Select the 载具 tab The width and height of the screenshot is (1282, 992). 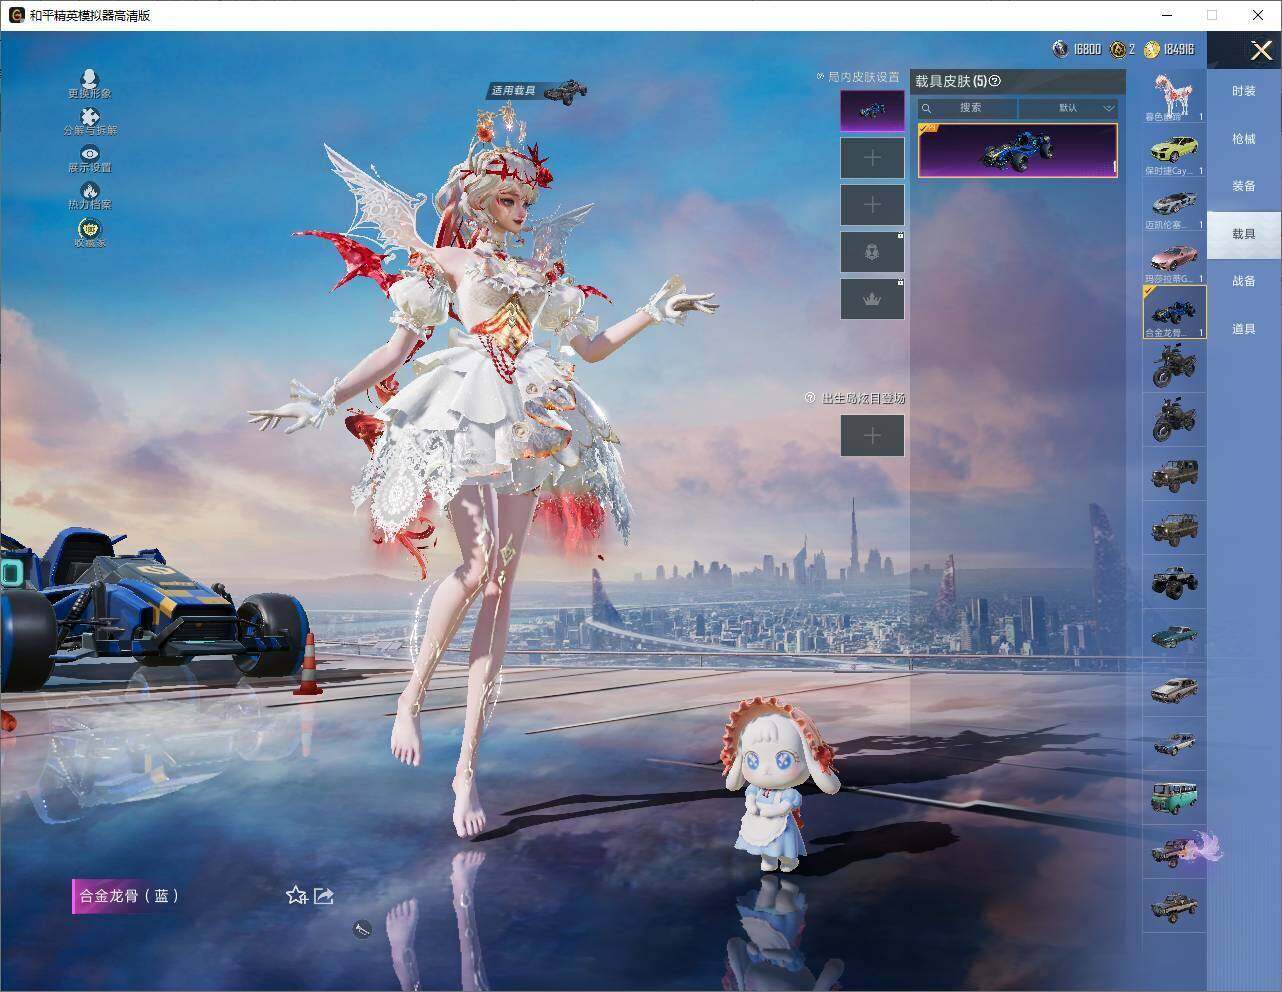point(1244,234)
